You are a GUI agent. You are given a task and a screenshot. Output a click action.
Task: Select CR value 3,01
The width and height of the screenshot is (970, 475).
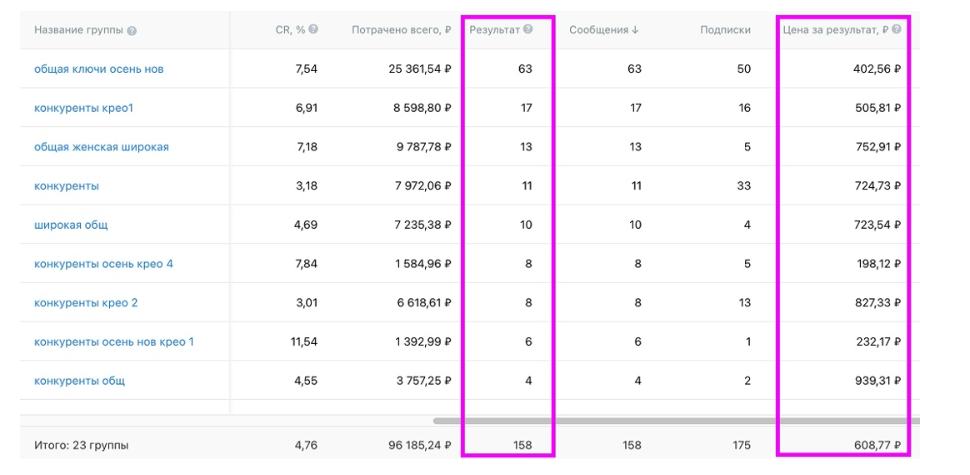click(x=306, y=303)
